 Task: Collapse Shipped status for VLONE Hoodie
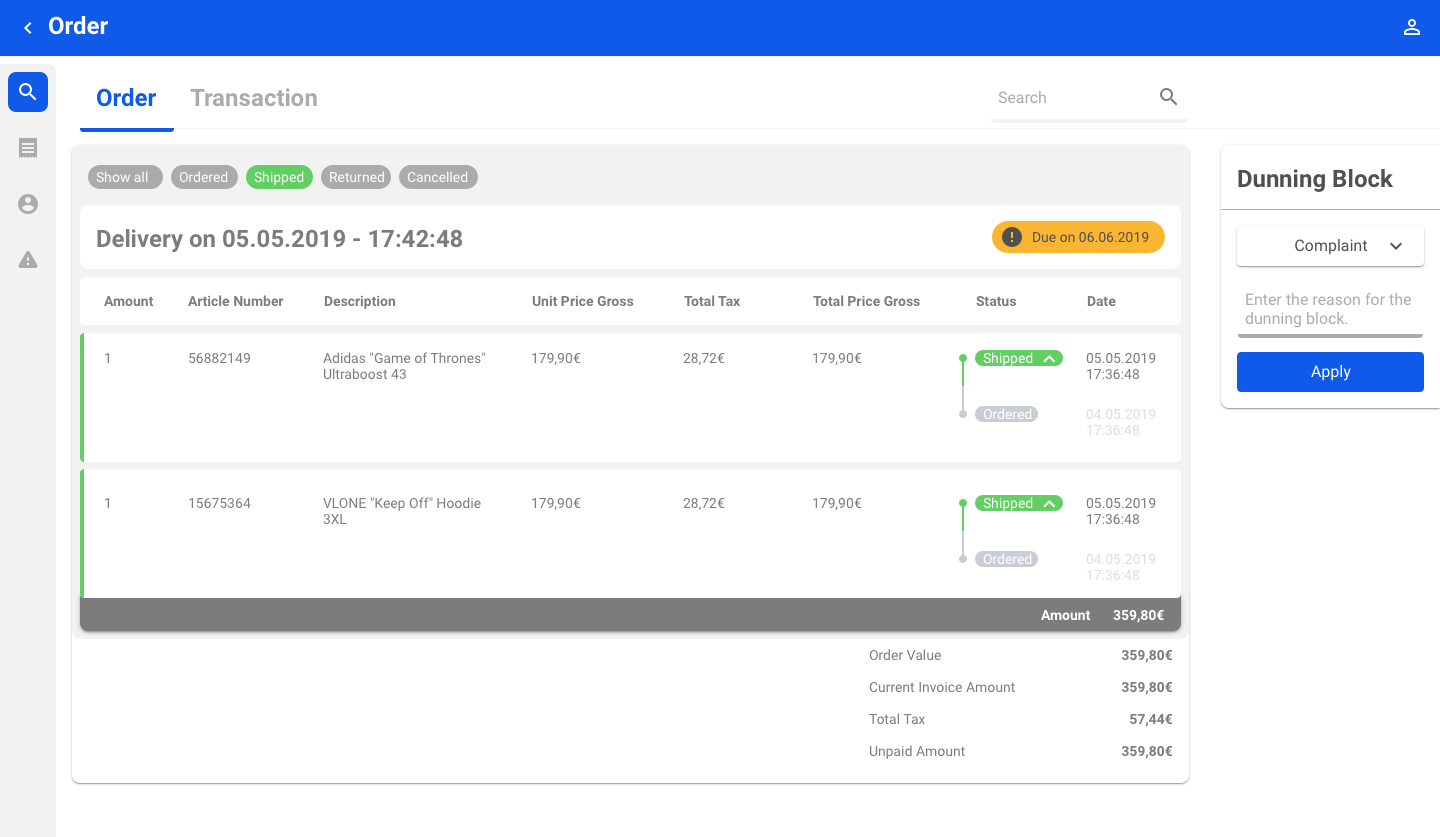(x=1049, y=503)
